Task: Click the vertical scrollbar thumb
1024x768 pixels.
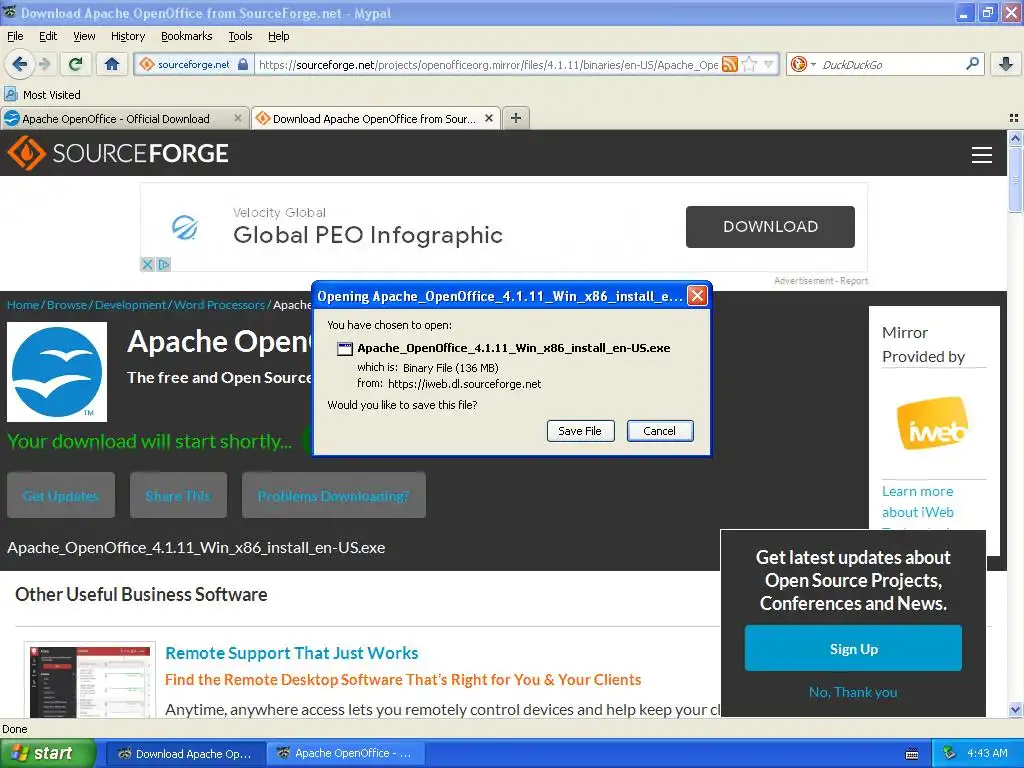Action: pyautogui.click(x=1015, y=179)
